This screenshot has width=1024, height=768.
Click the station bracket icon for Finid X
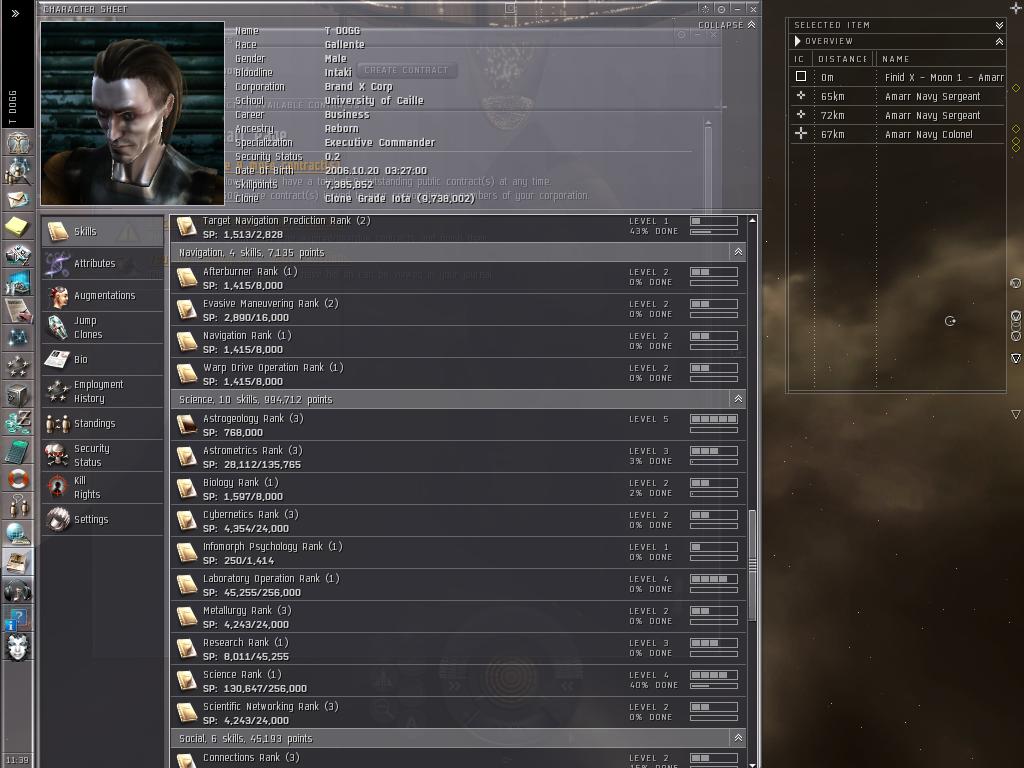click(x=801, y=76)
